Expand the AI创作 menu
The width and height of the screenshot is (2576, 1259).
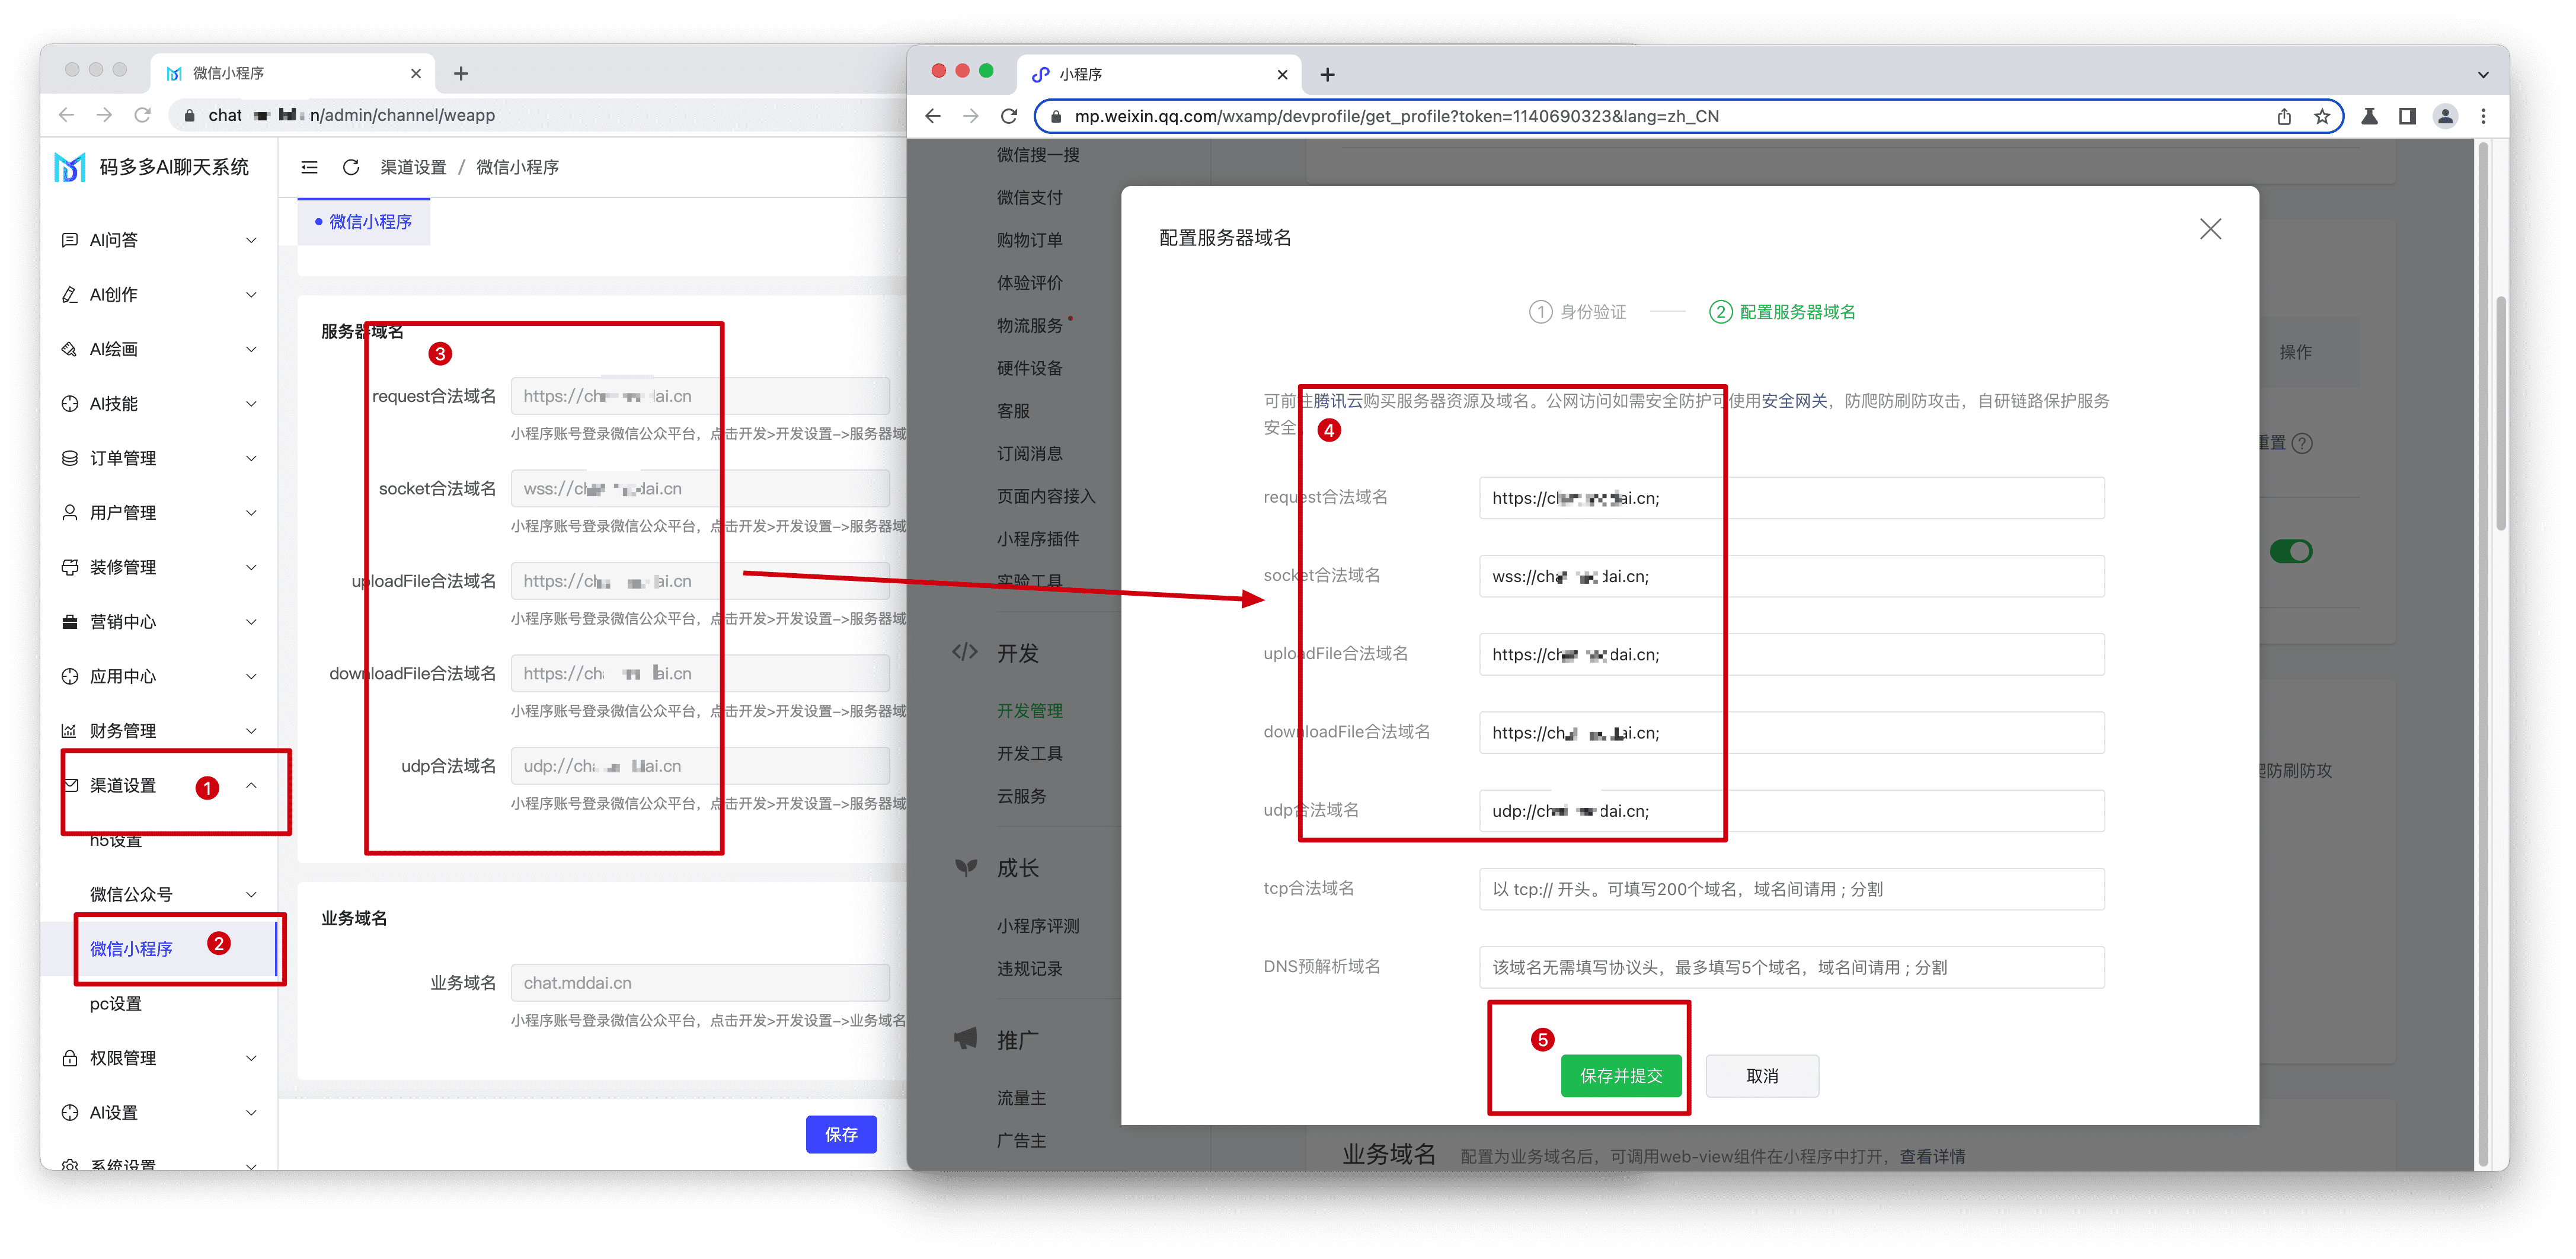pos(159,295)
